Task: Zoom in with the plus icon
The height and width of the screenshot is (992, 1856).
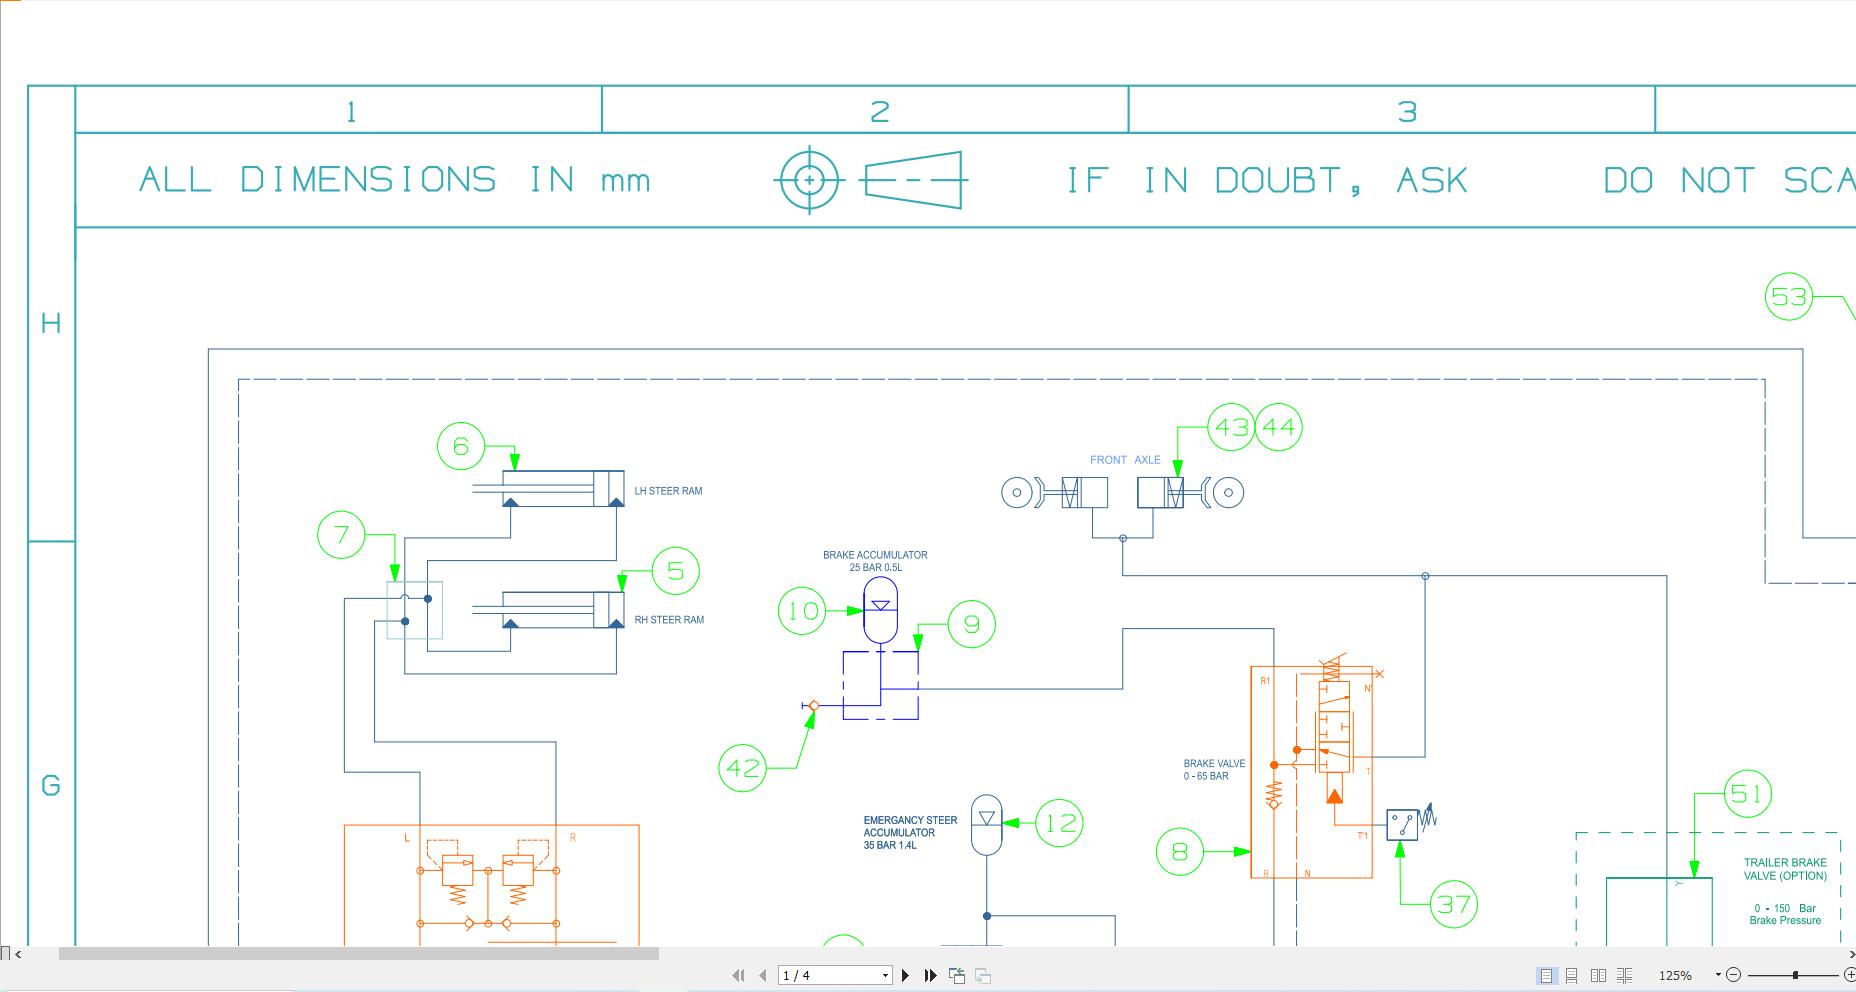Action: click(1849, 975)
